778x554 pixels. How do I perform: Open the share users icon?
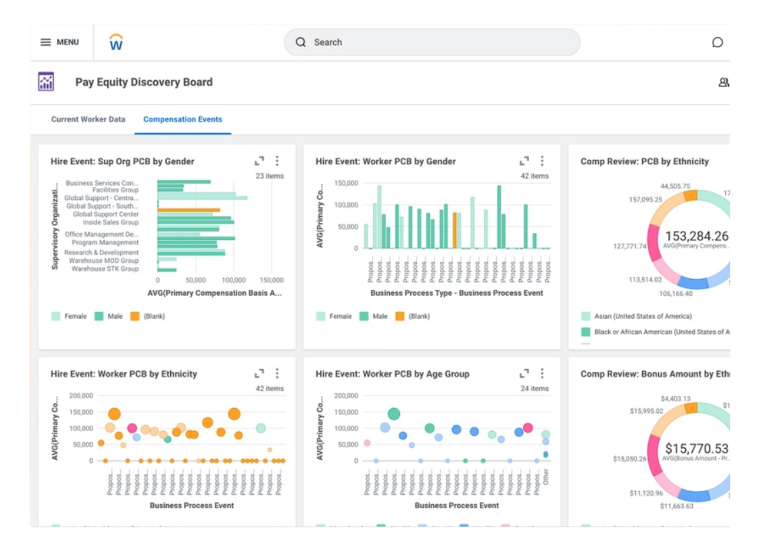pyautogui.click(x=723, y=82)
